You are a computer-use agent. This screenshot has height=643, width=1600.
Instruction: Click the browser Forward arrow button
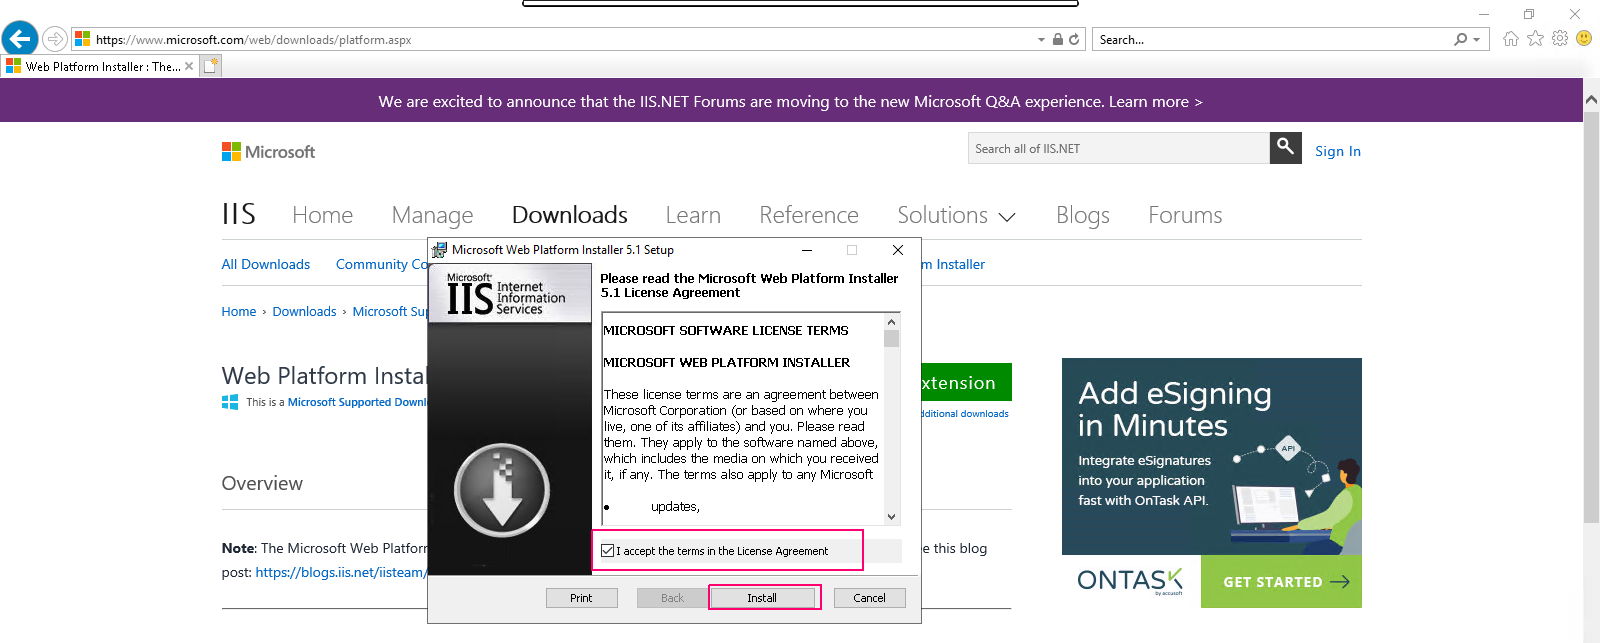[x=55, y=39]
